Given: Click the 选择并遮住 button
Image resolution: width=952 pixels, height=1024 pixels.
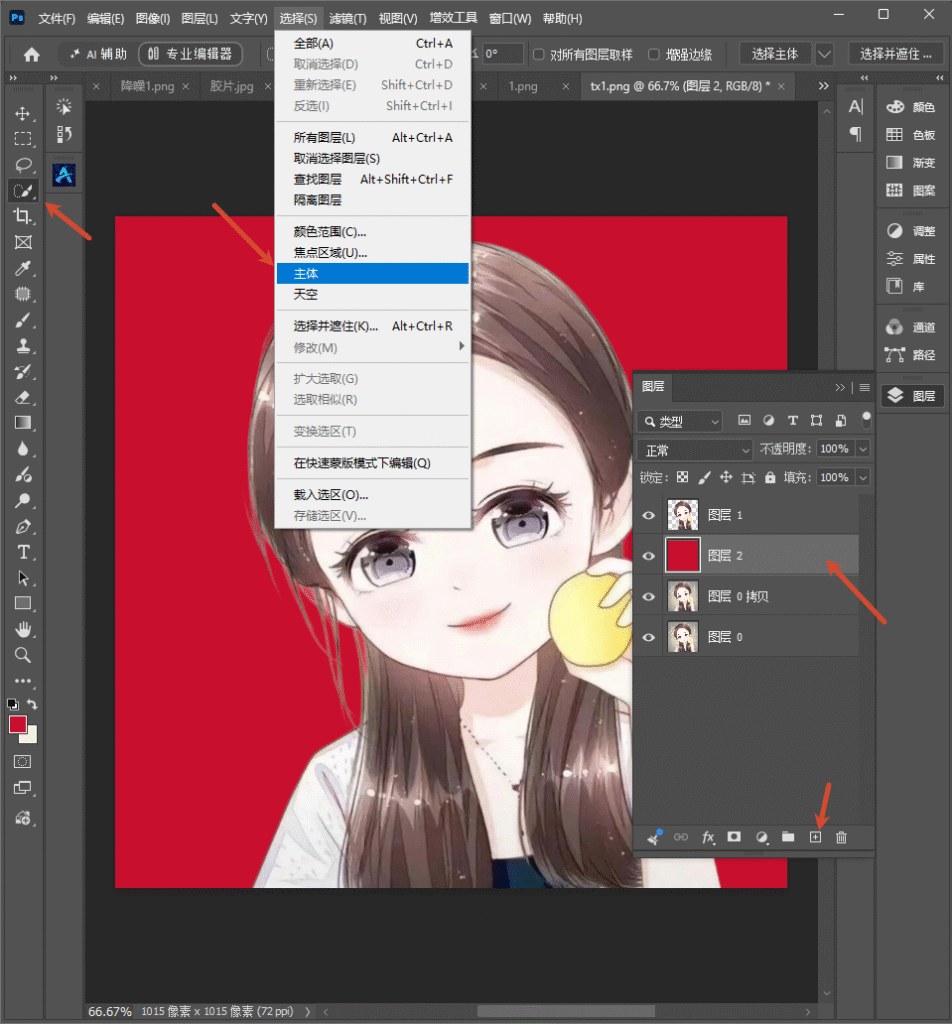Looking at the screenshot, I should pos(895,54).
